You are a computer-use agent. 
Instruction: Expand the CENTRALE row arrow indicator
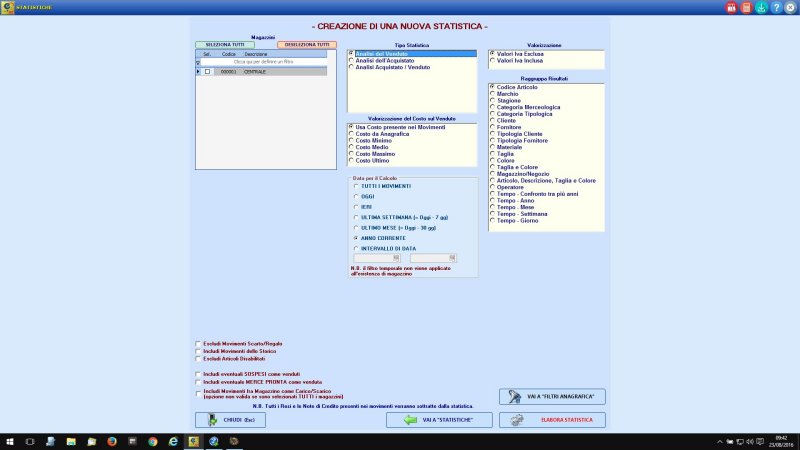coord(198,71)
